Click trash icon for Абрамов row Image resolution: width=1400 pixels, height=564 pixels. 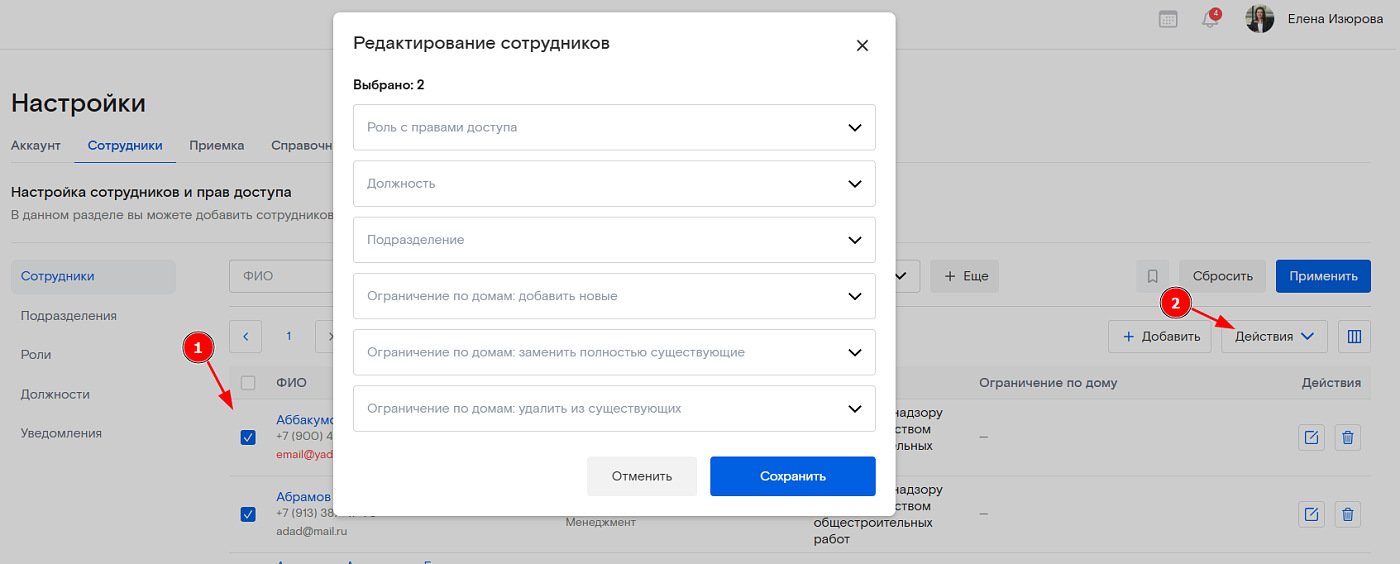click(x=1348, y=515)
